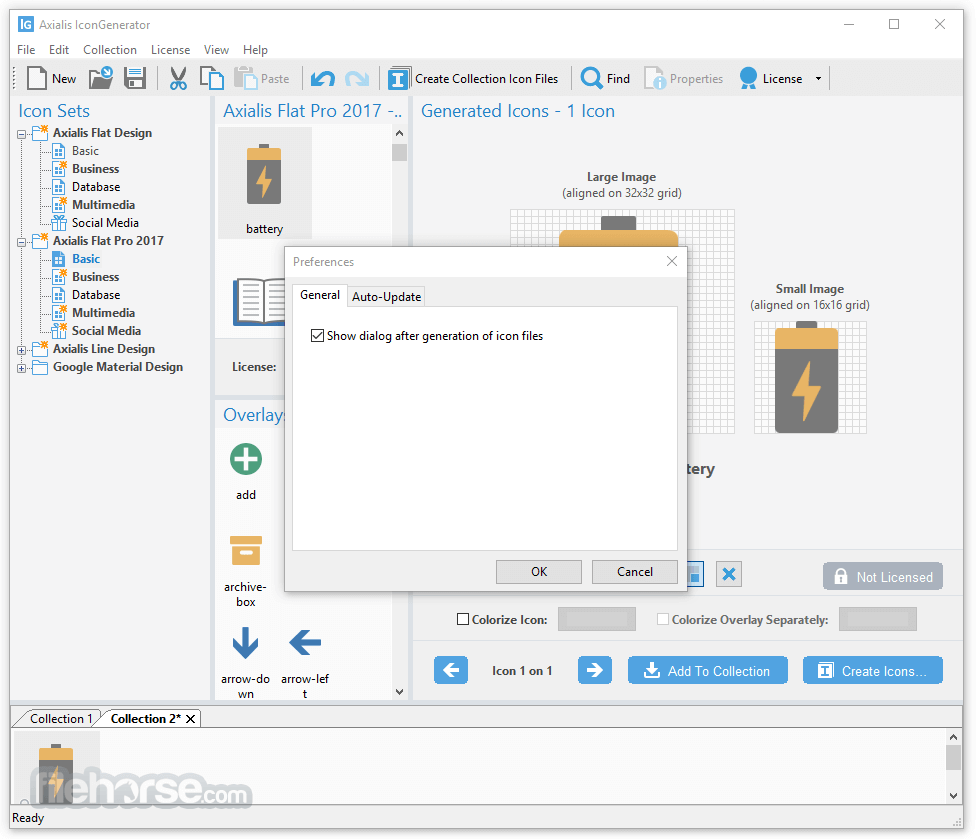Click Cancel in the Preferences dialog
This screenshot has width=976, height=839.
(635, 571)
